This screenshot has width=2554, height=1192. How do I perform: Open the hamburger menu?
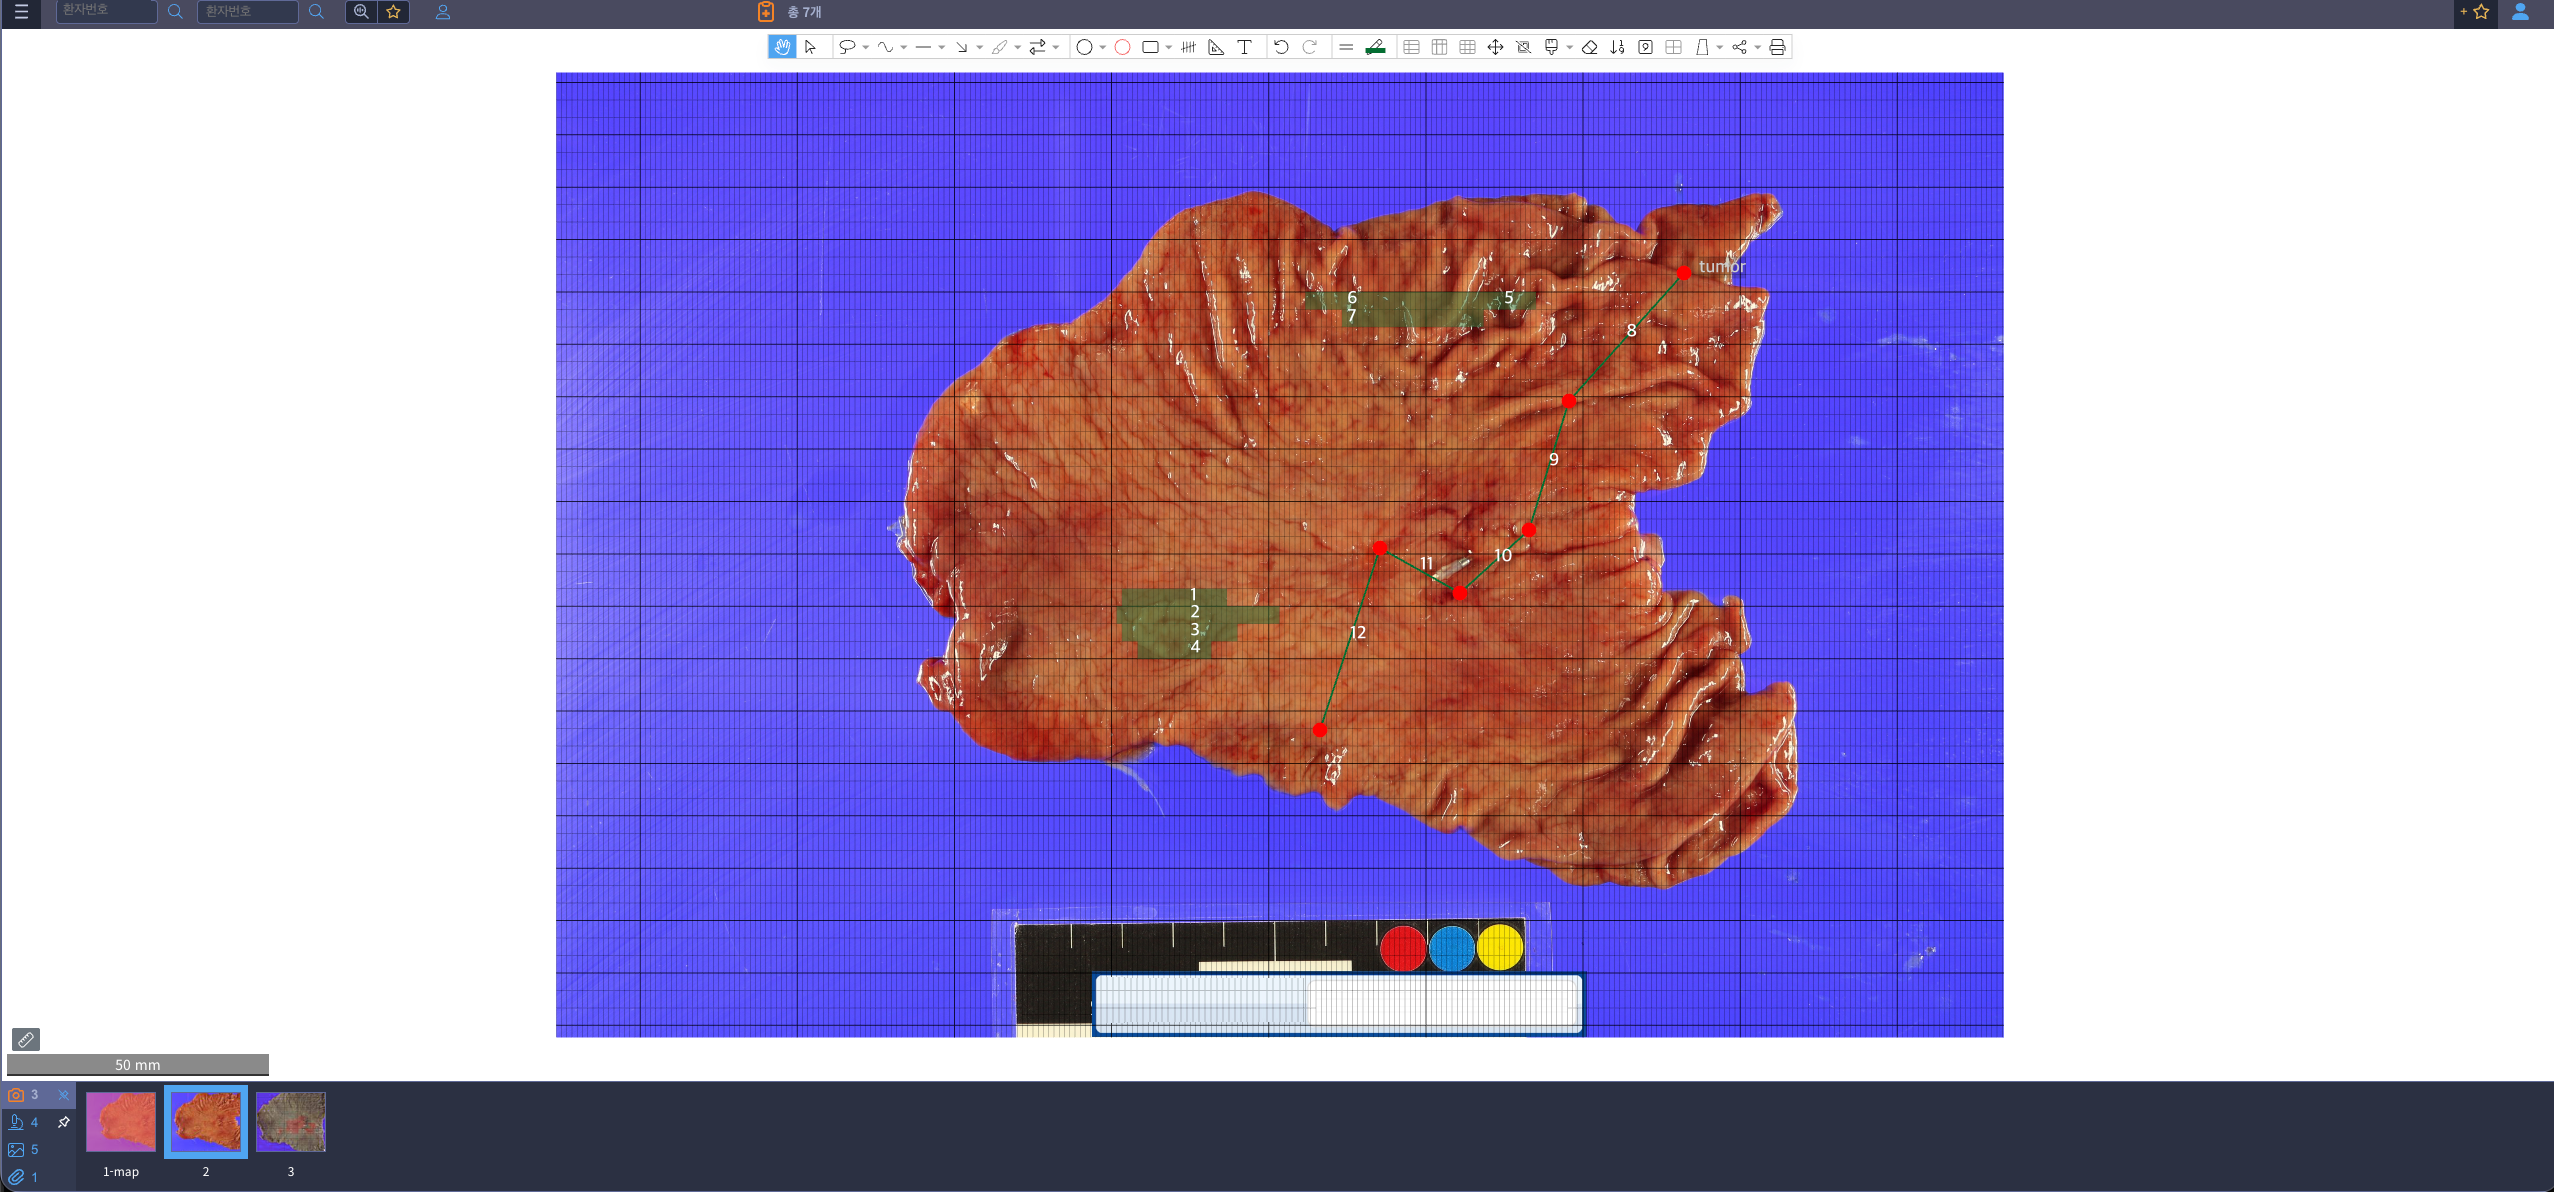tap(21, 12)
